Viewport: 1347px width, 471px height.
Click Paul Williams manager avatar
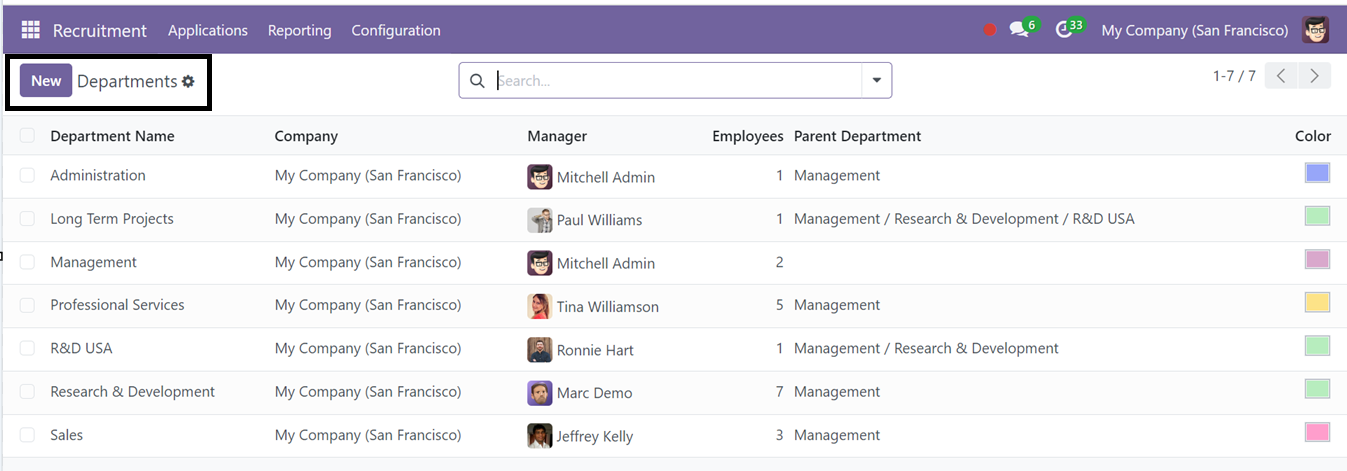[x=540, y=220]
